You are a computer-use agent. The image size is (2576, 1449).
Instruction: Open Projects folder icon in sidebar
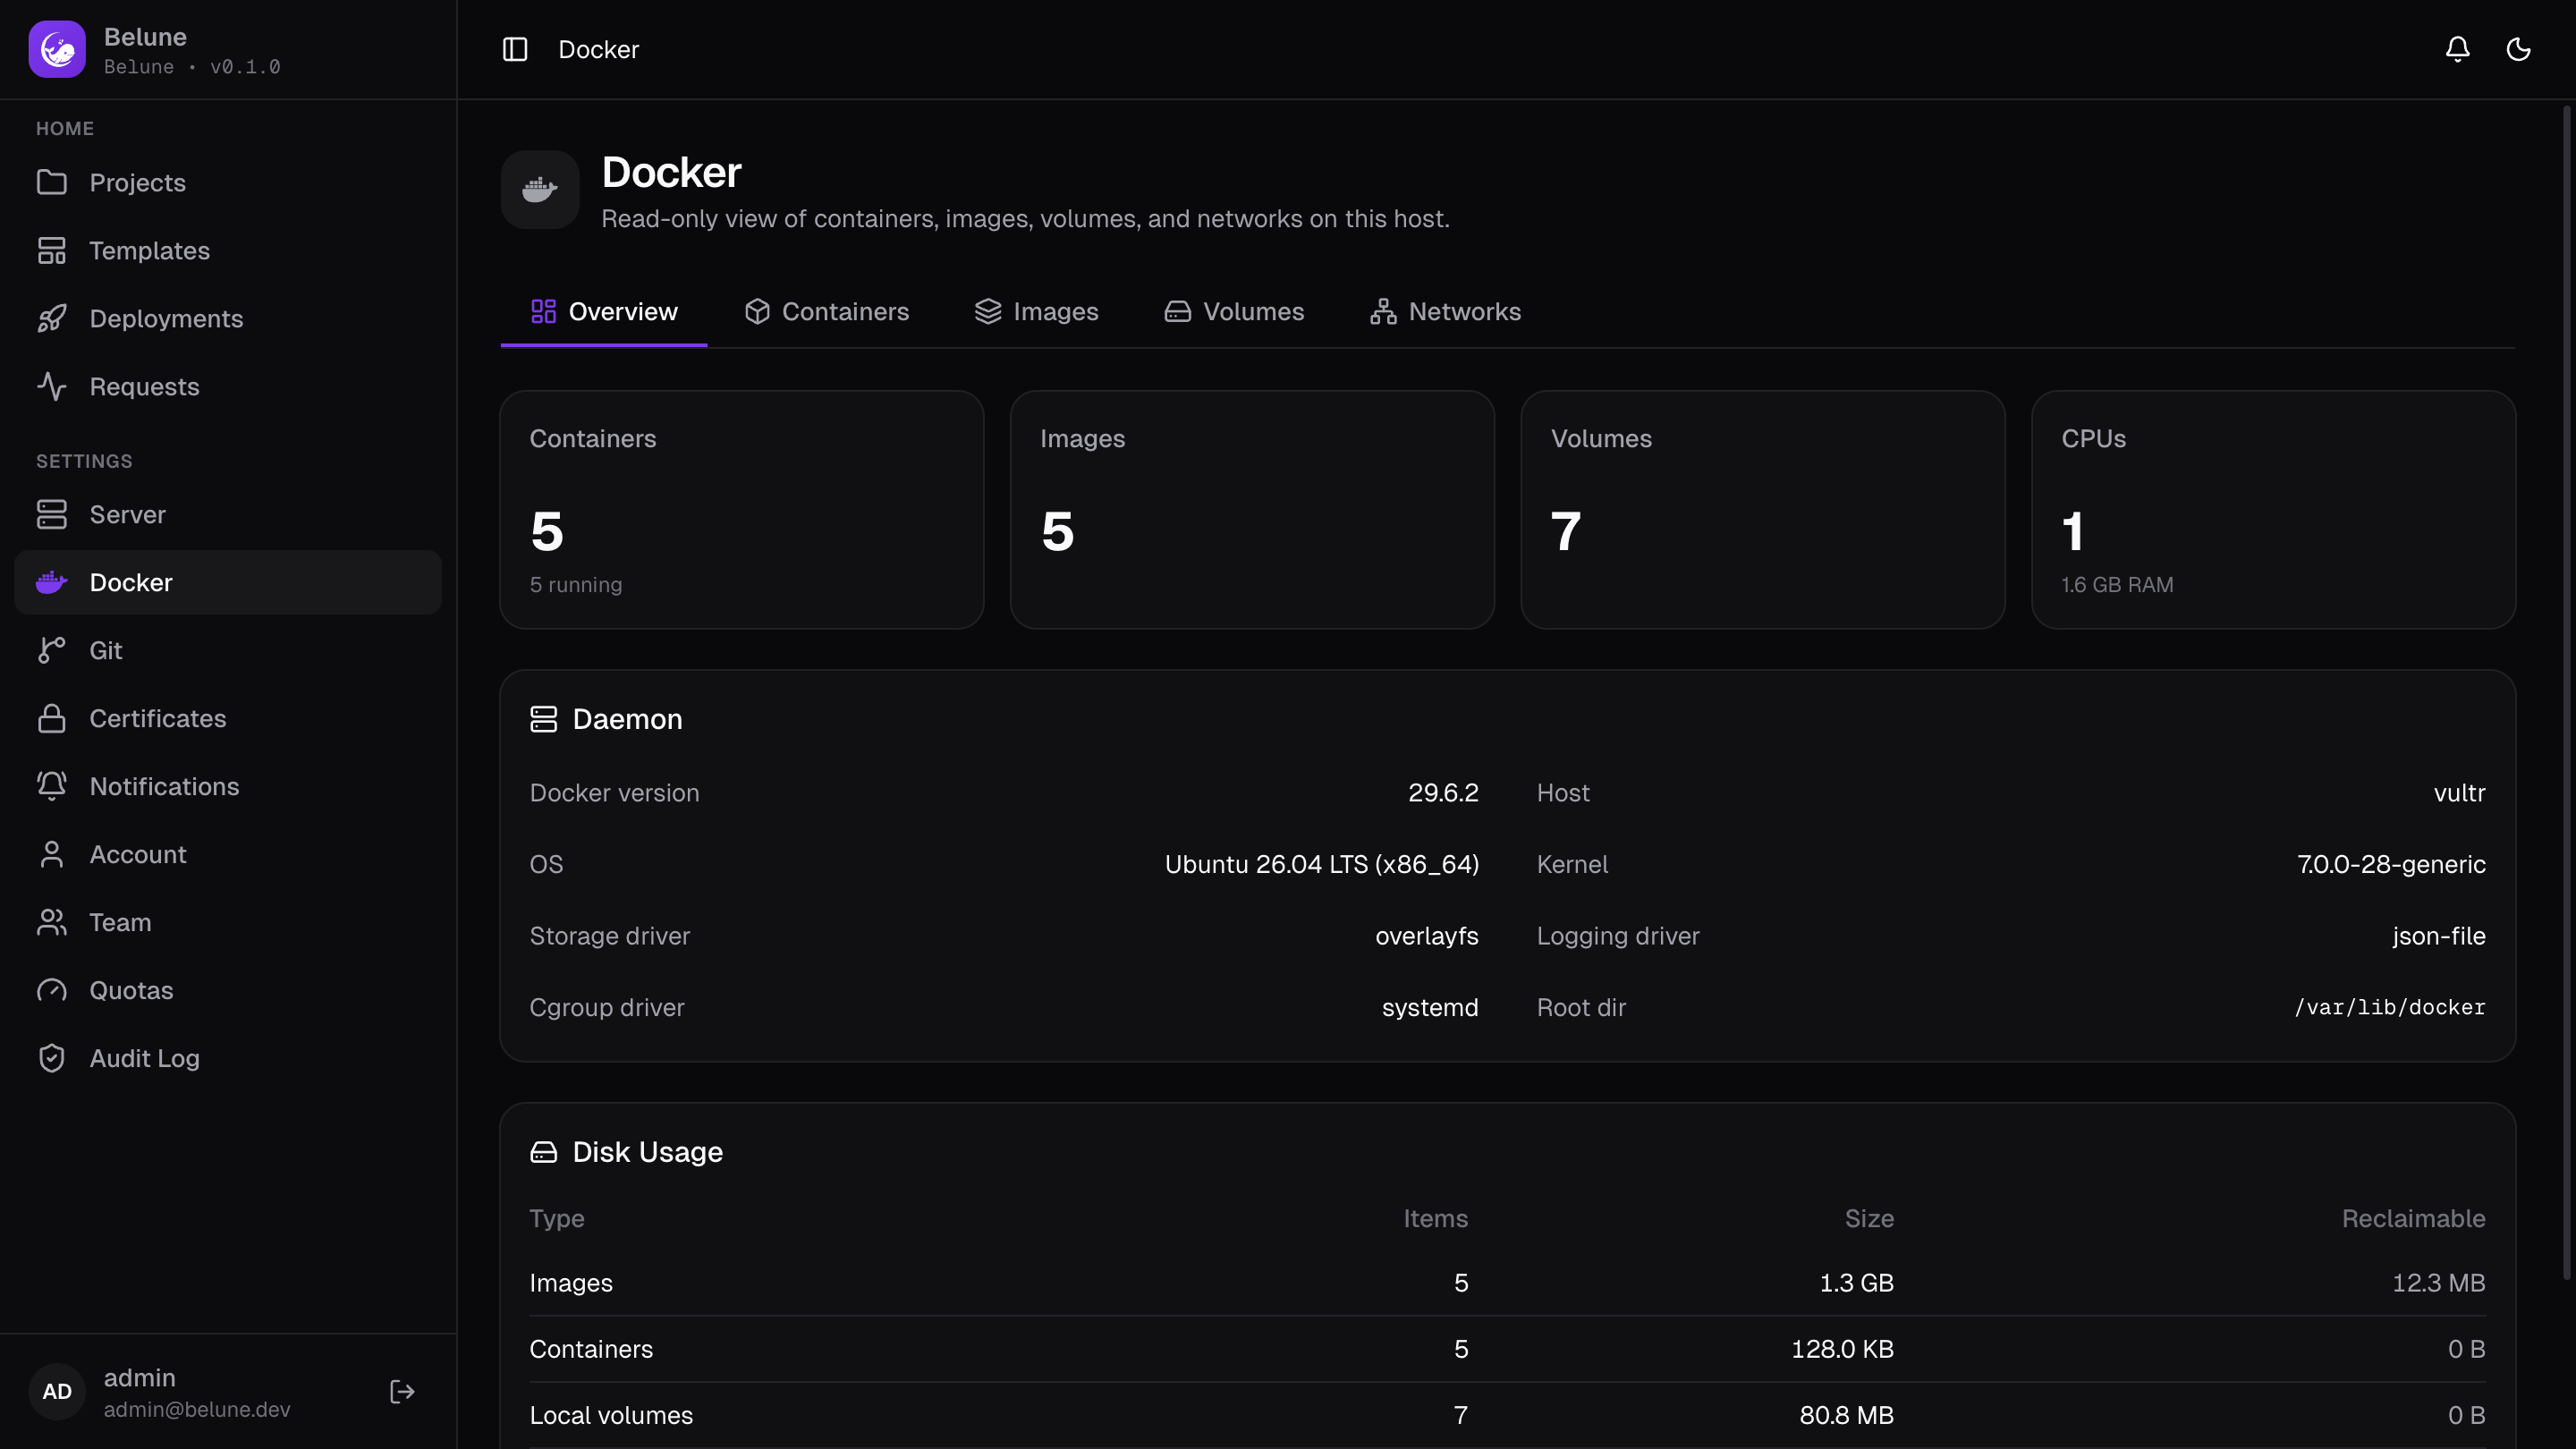point(52,182)
